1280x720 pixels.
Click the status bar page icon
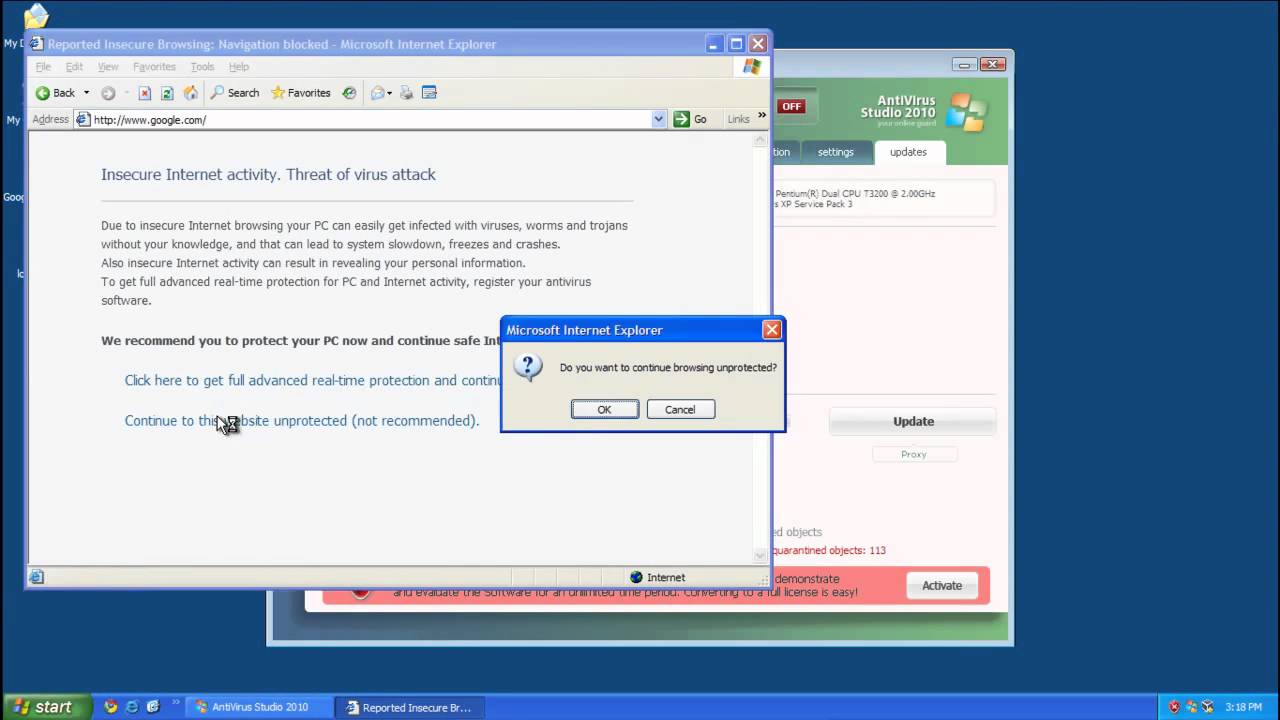[37, 577]
